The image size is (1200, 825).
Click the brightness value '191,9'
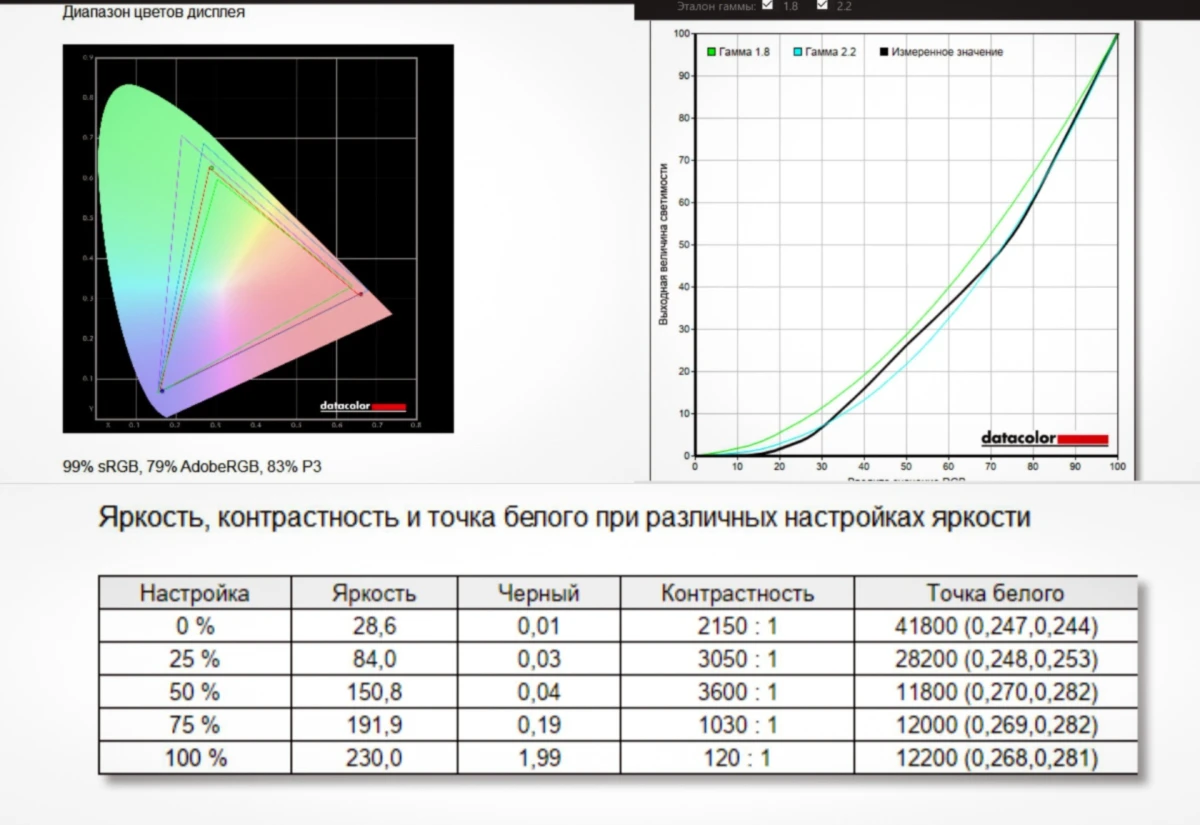pyautogui.click(x=374, y=724)
